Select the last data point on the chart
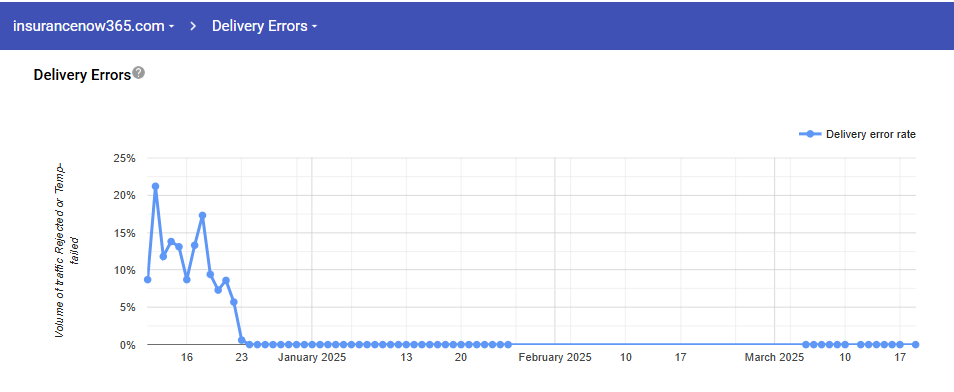 (916, 345)
